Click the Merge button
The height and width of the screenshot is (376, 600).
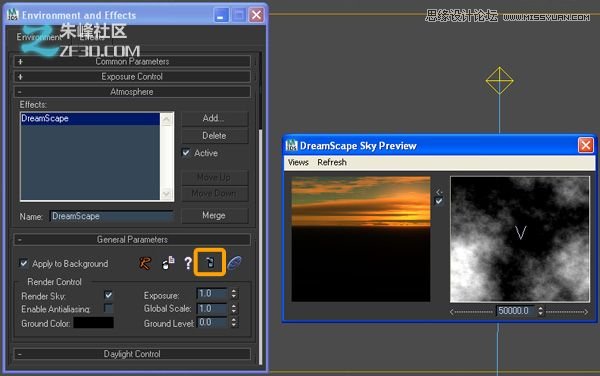[x=214, y=215]
